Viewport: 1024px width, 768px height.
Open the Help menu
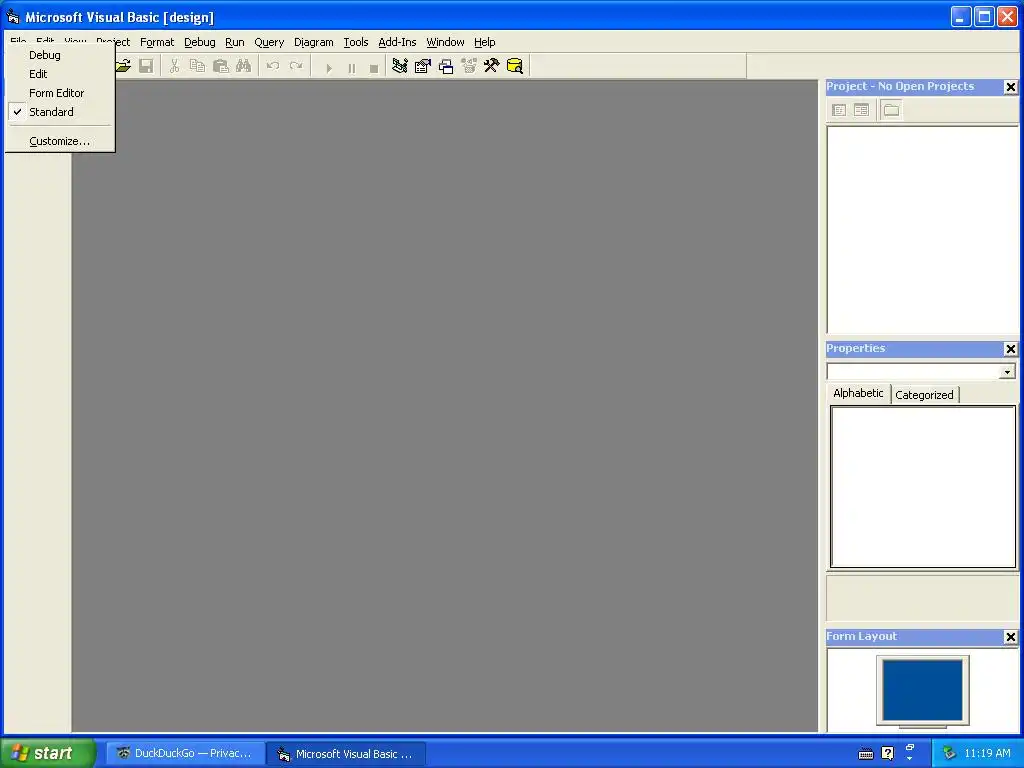(x=485, y=42)
